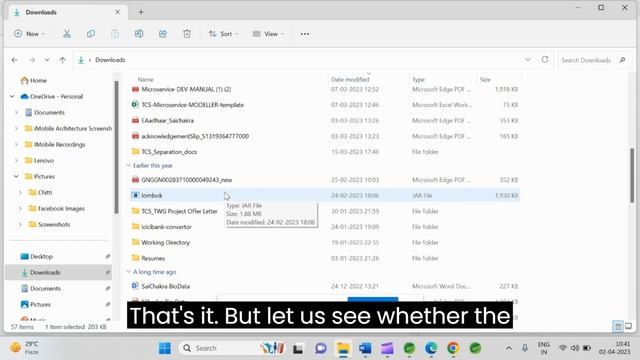Click the Cut scissors icon
The image size is (640, 360).
67,34
